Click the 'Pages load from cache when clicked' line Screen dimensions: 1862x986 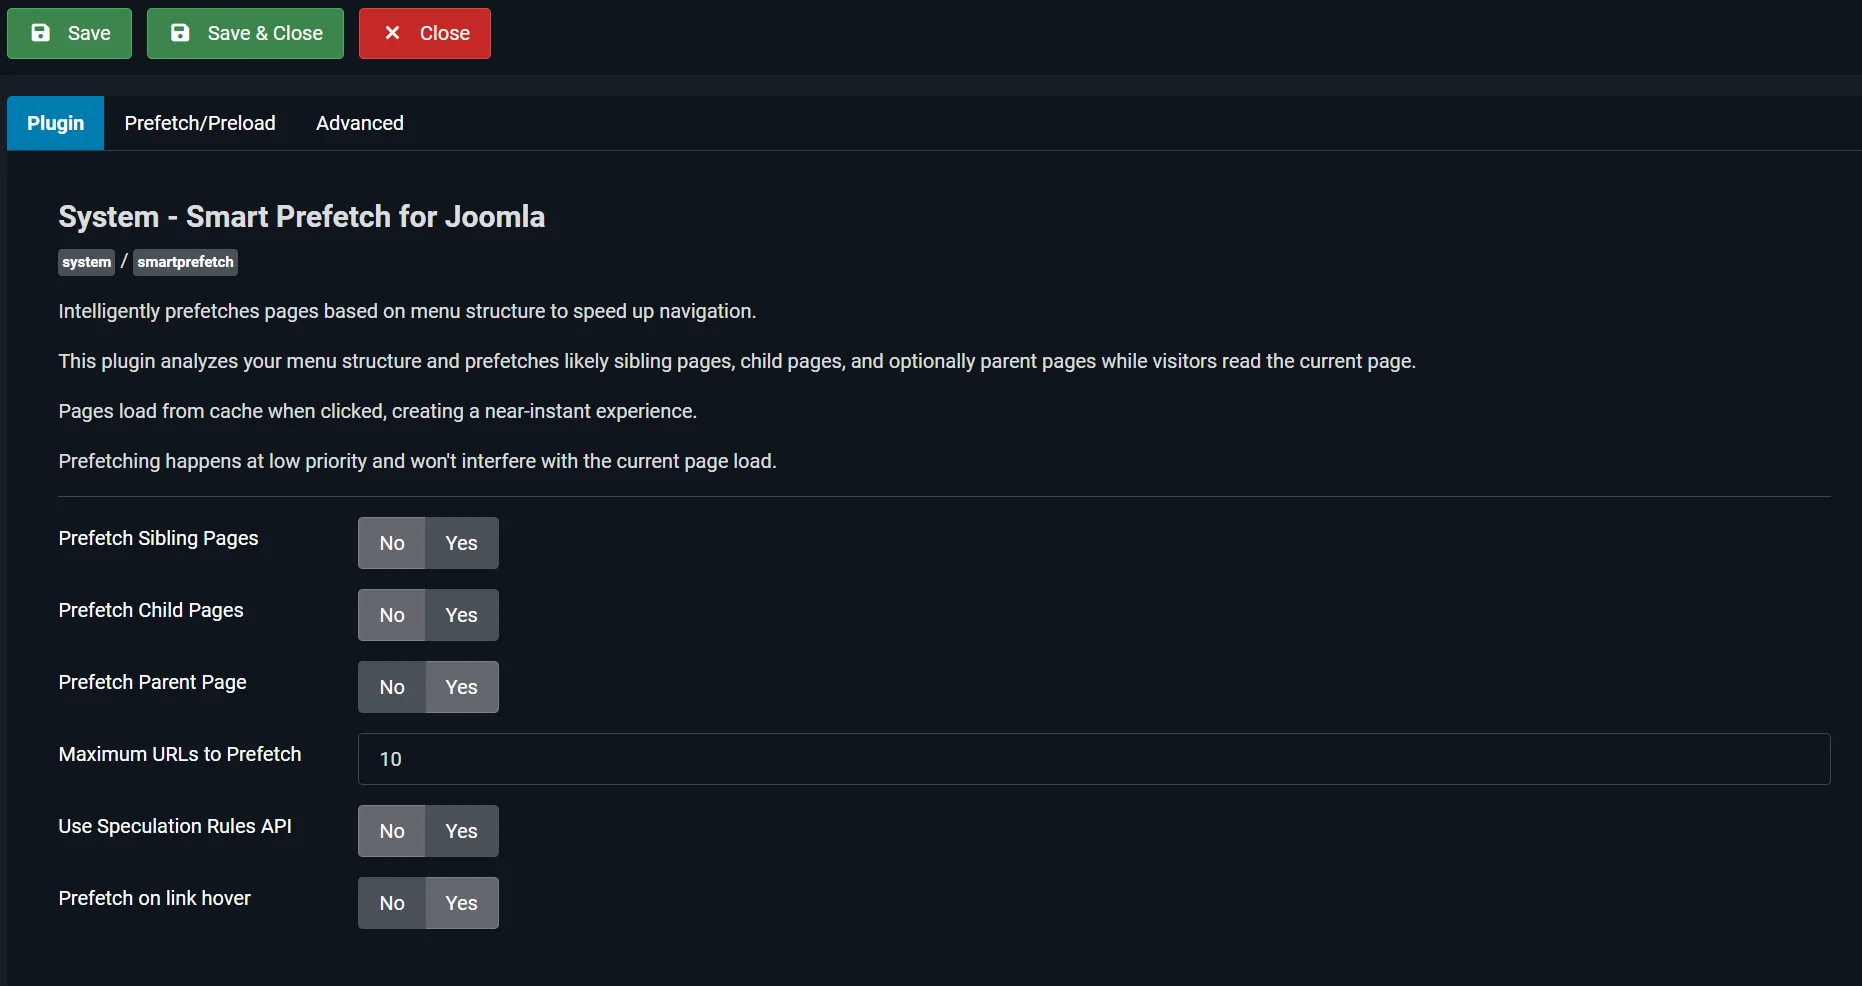click(377, 411)
